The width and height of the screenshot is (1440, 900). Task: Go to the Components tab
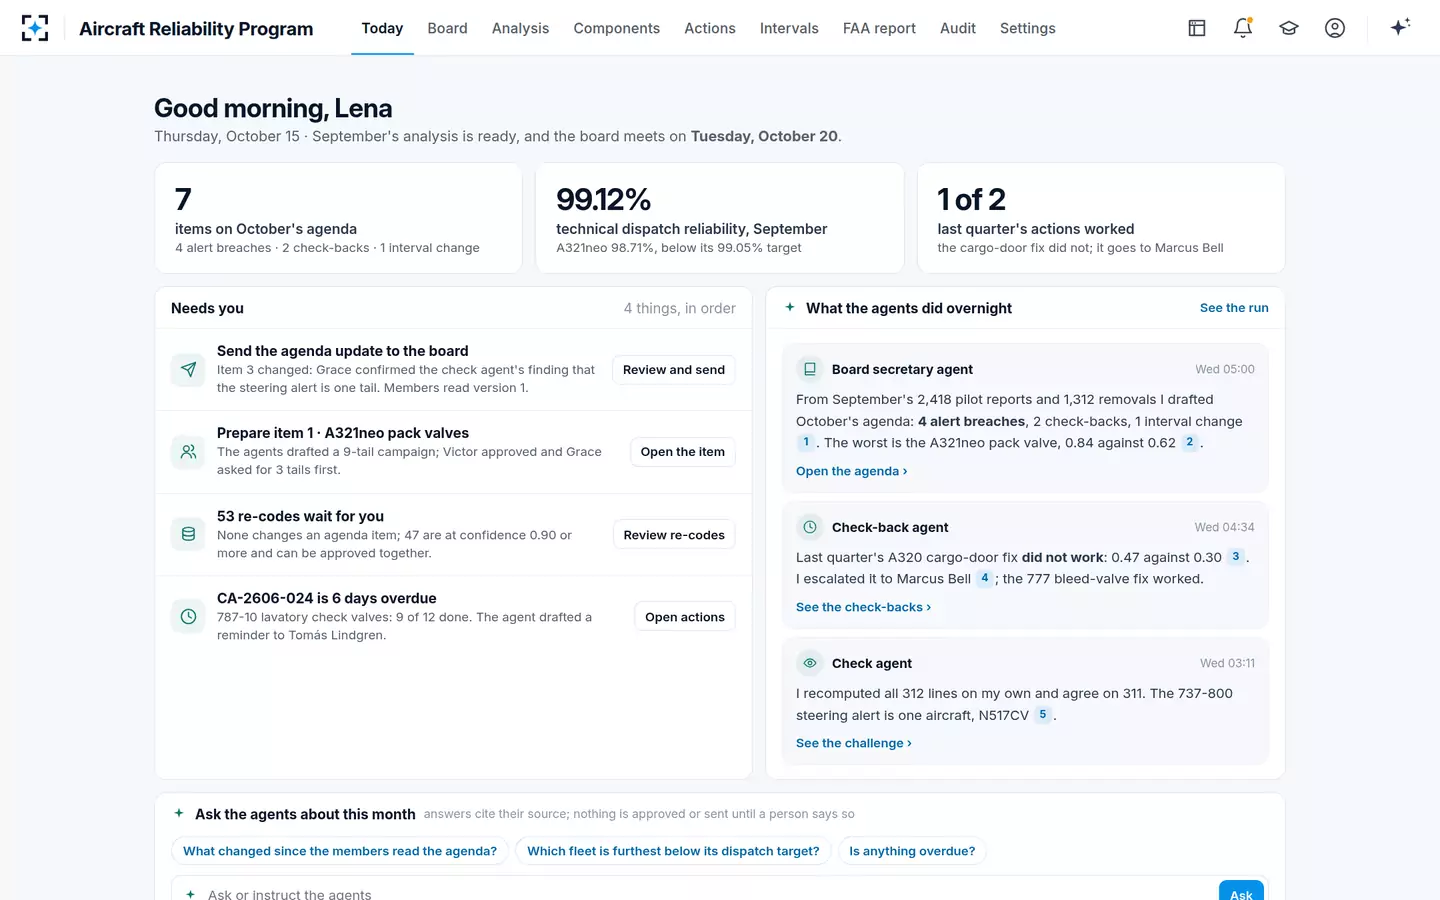[617, 28]
